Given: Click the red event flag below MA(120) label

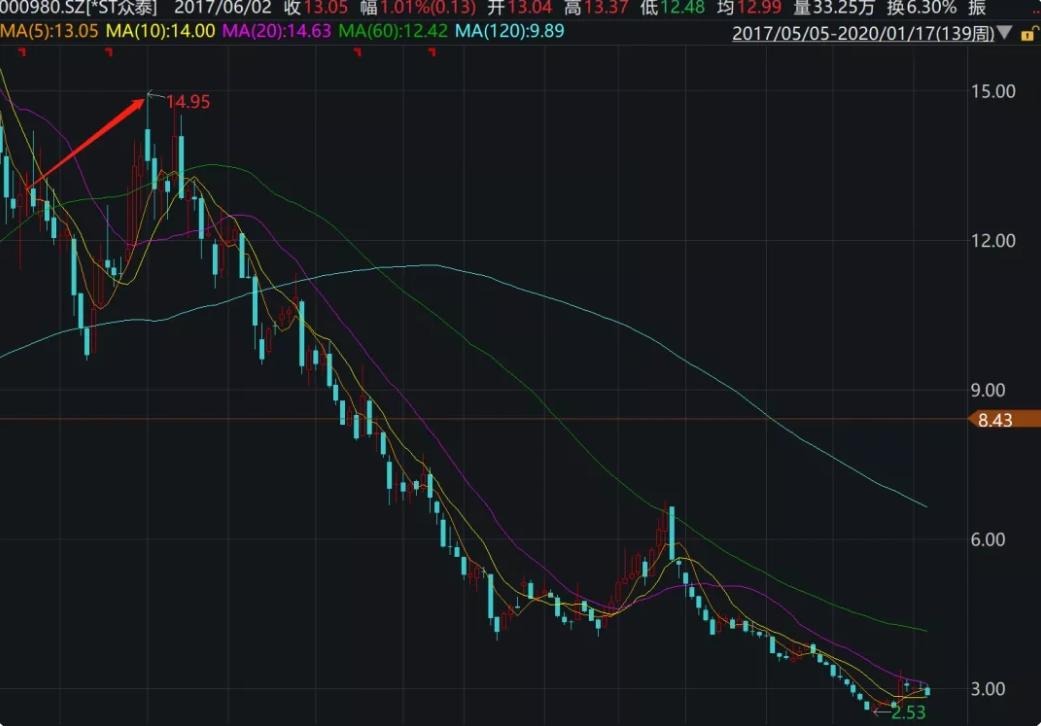Looking at the screenshot, I should coord(433,51).
